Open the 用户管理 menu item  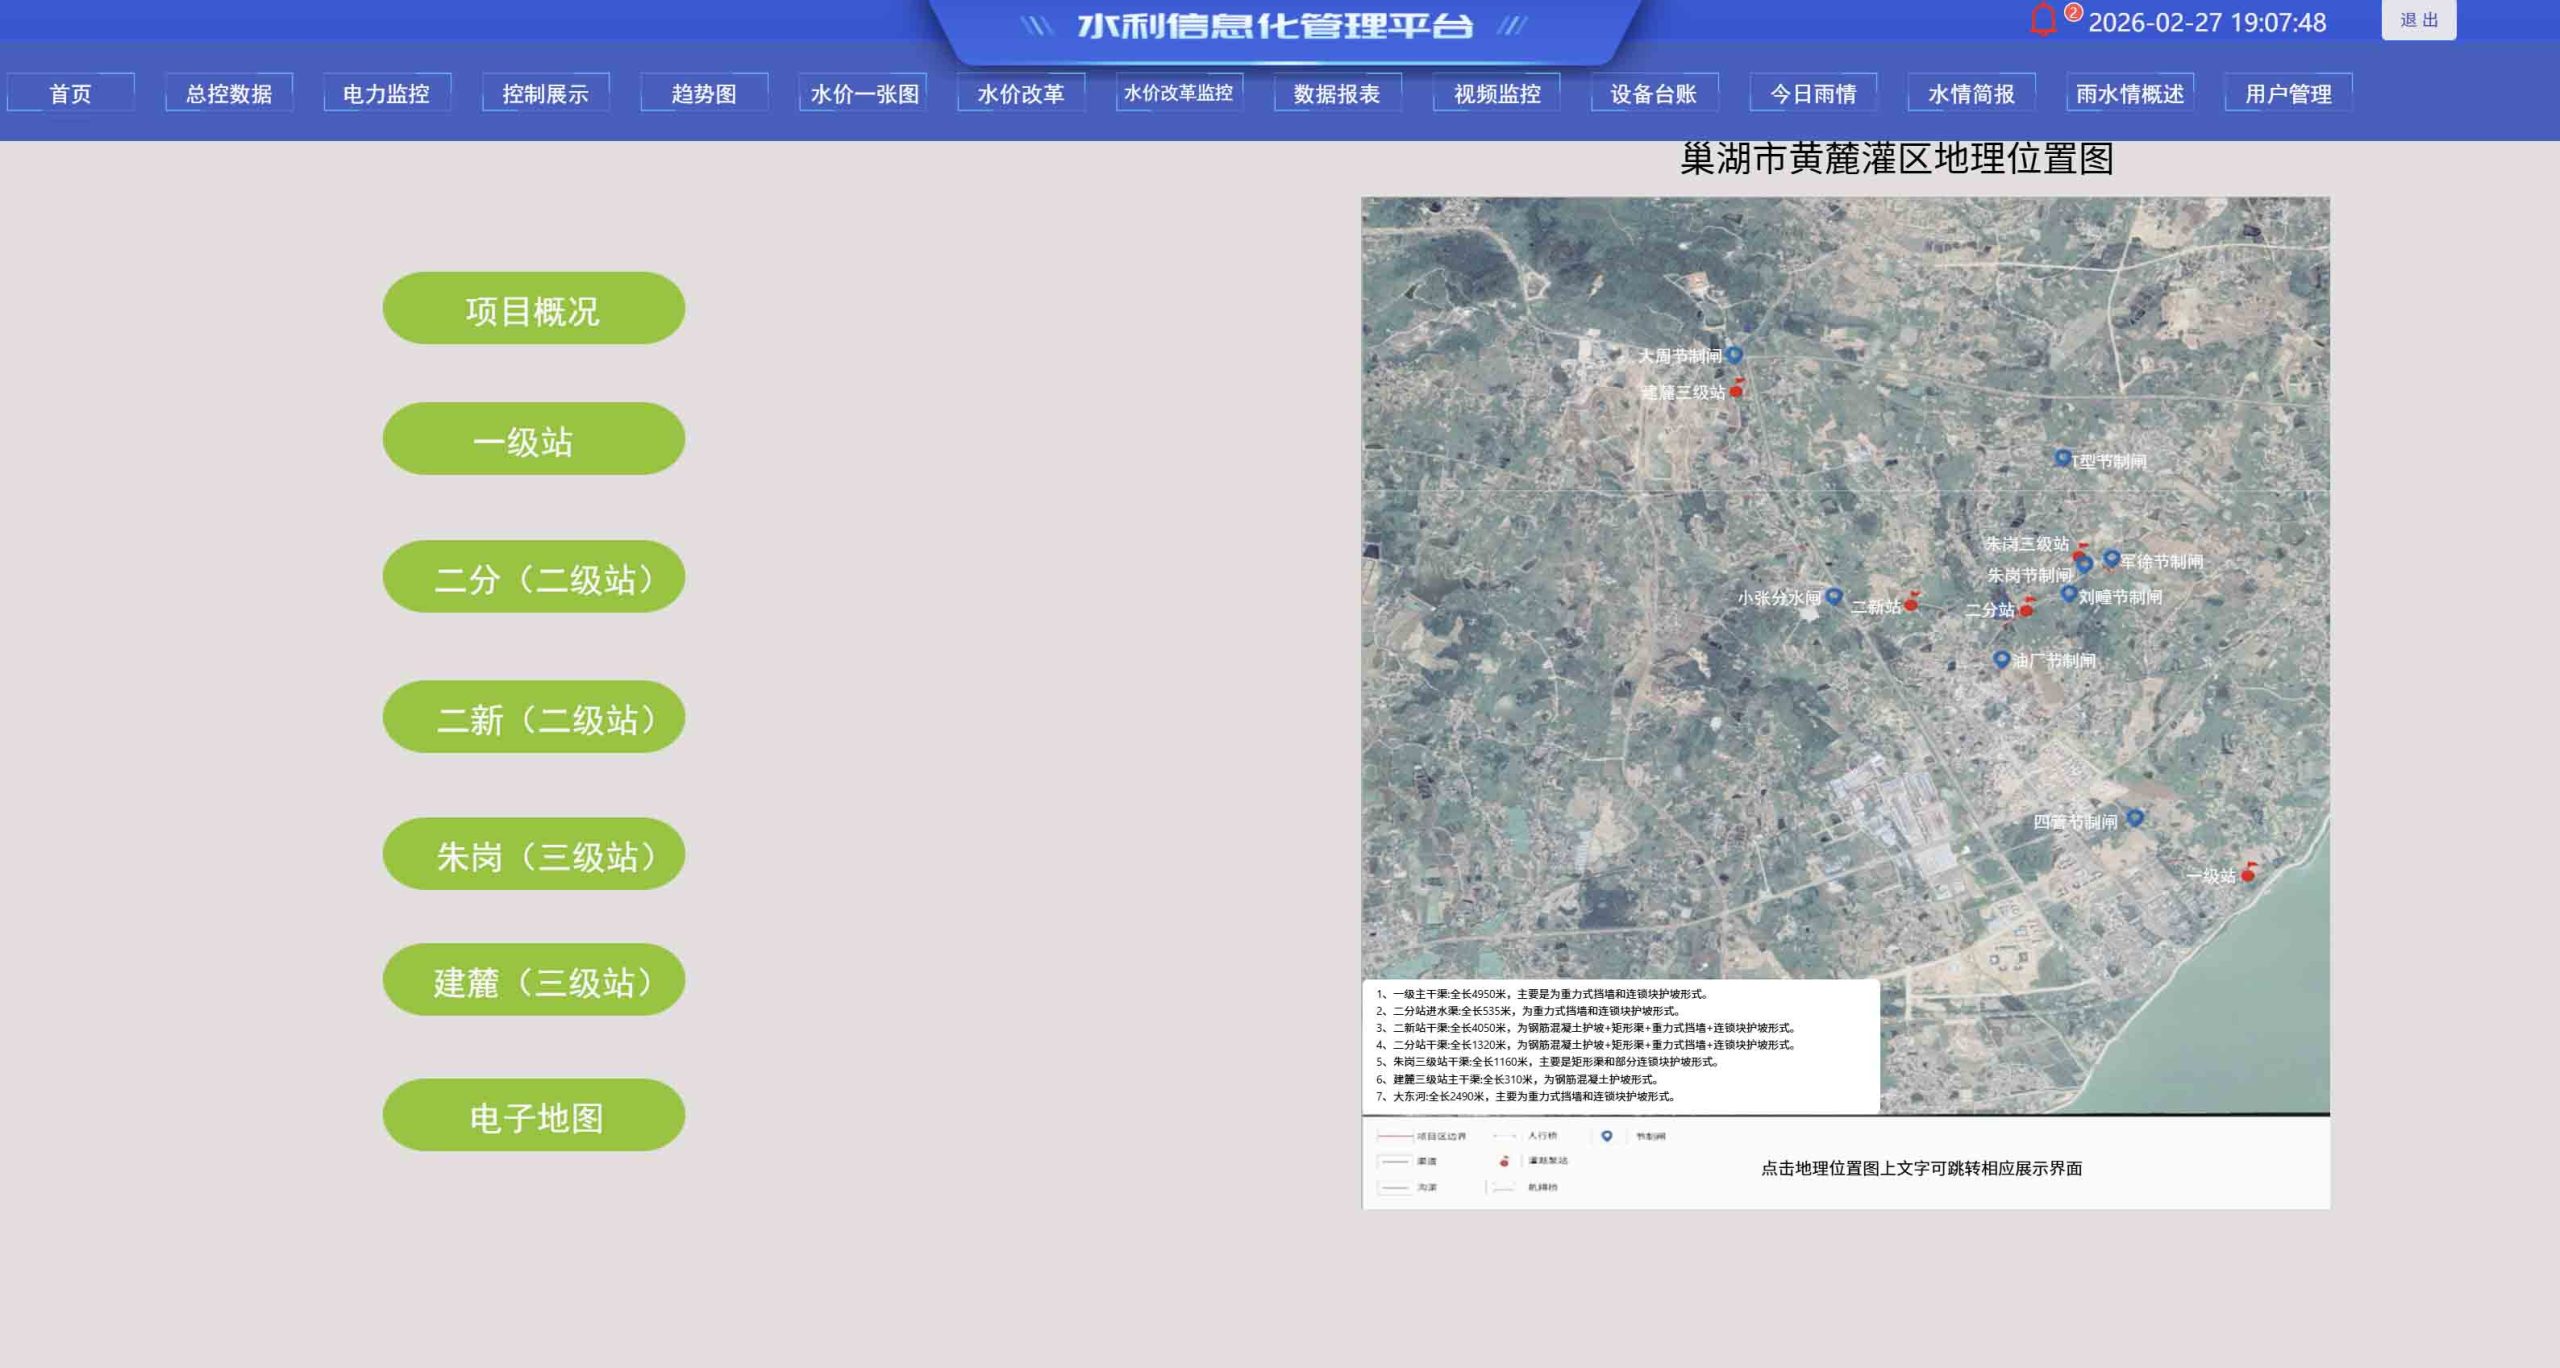[x=2288, y=94]
